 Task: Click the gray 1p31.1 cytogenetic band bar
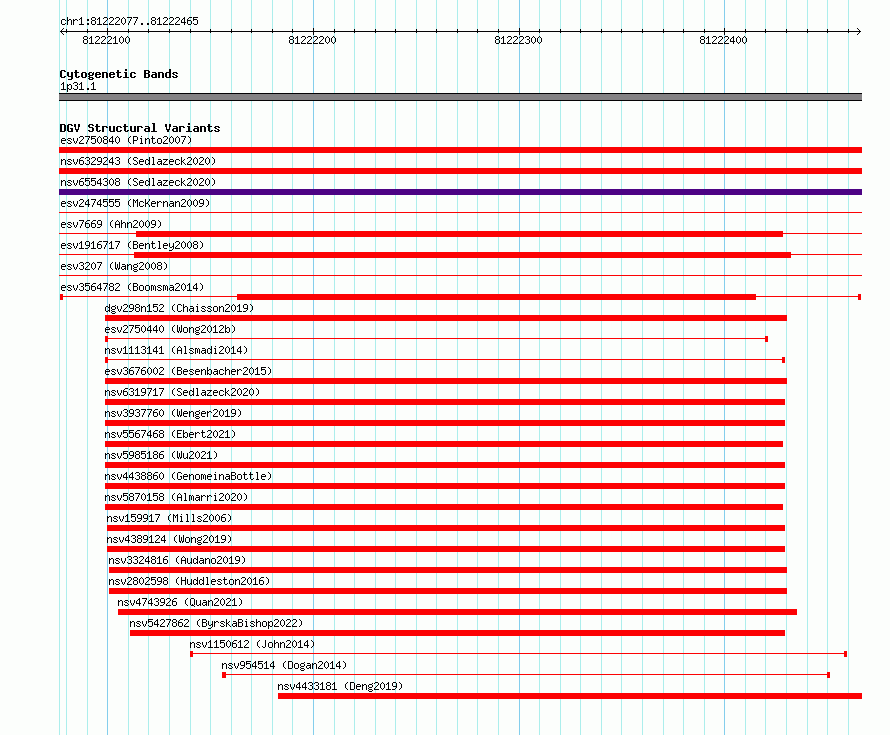click(460, 97)
